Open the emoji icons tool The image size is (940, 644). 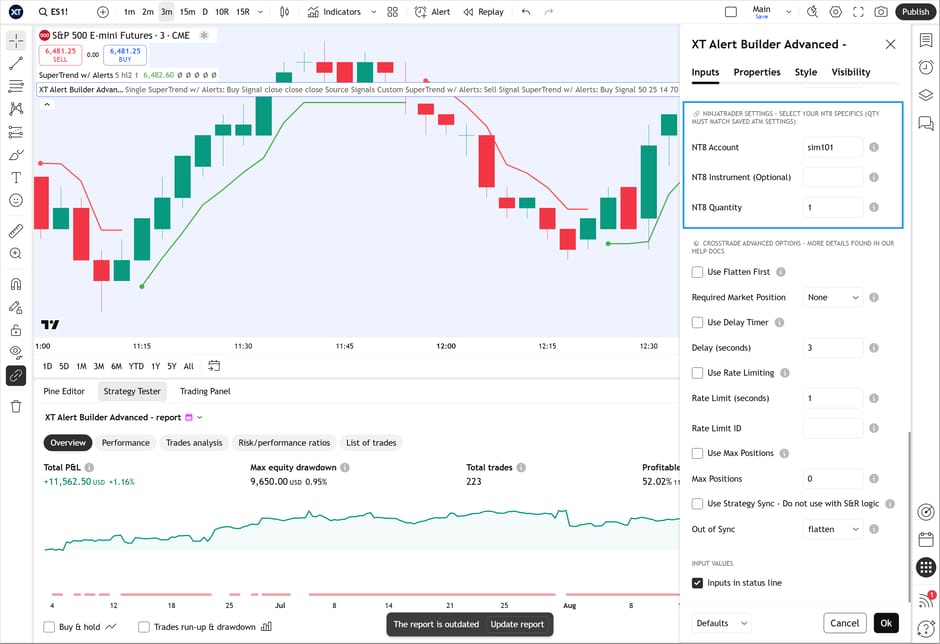coord(16,200)
